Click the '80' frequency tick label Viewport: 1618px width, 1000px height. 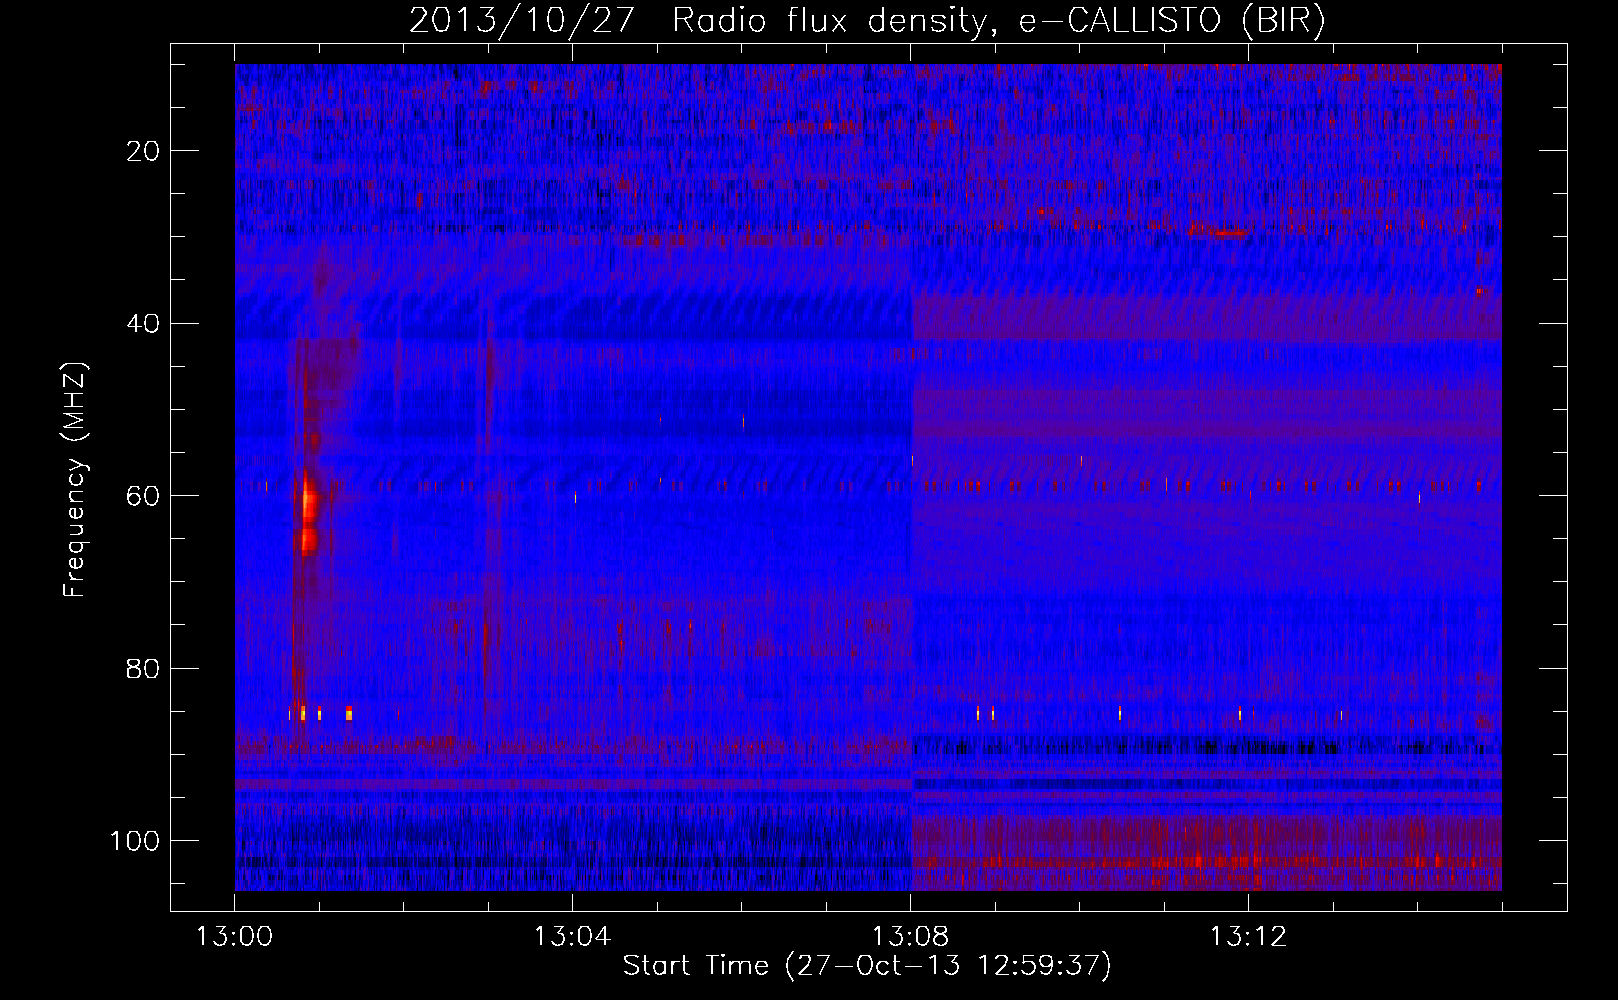click(x=144, y=669)
